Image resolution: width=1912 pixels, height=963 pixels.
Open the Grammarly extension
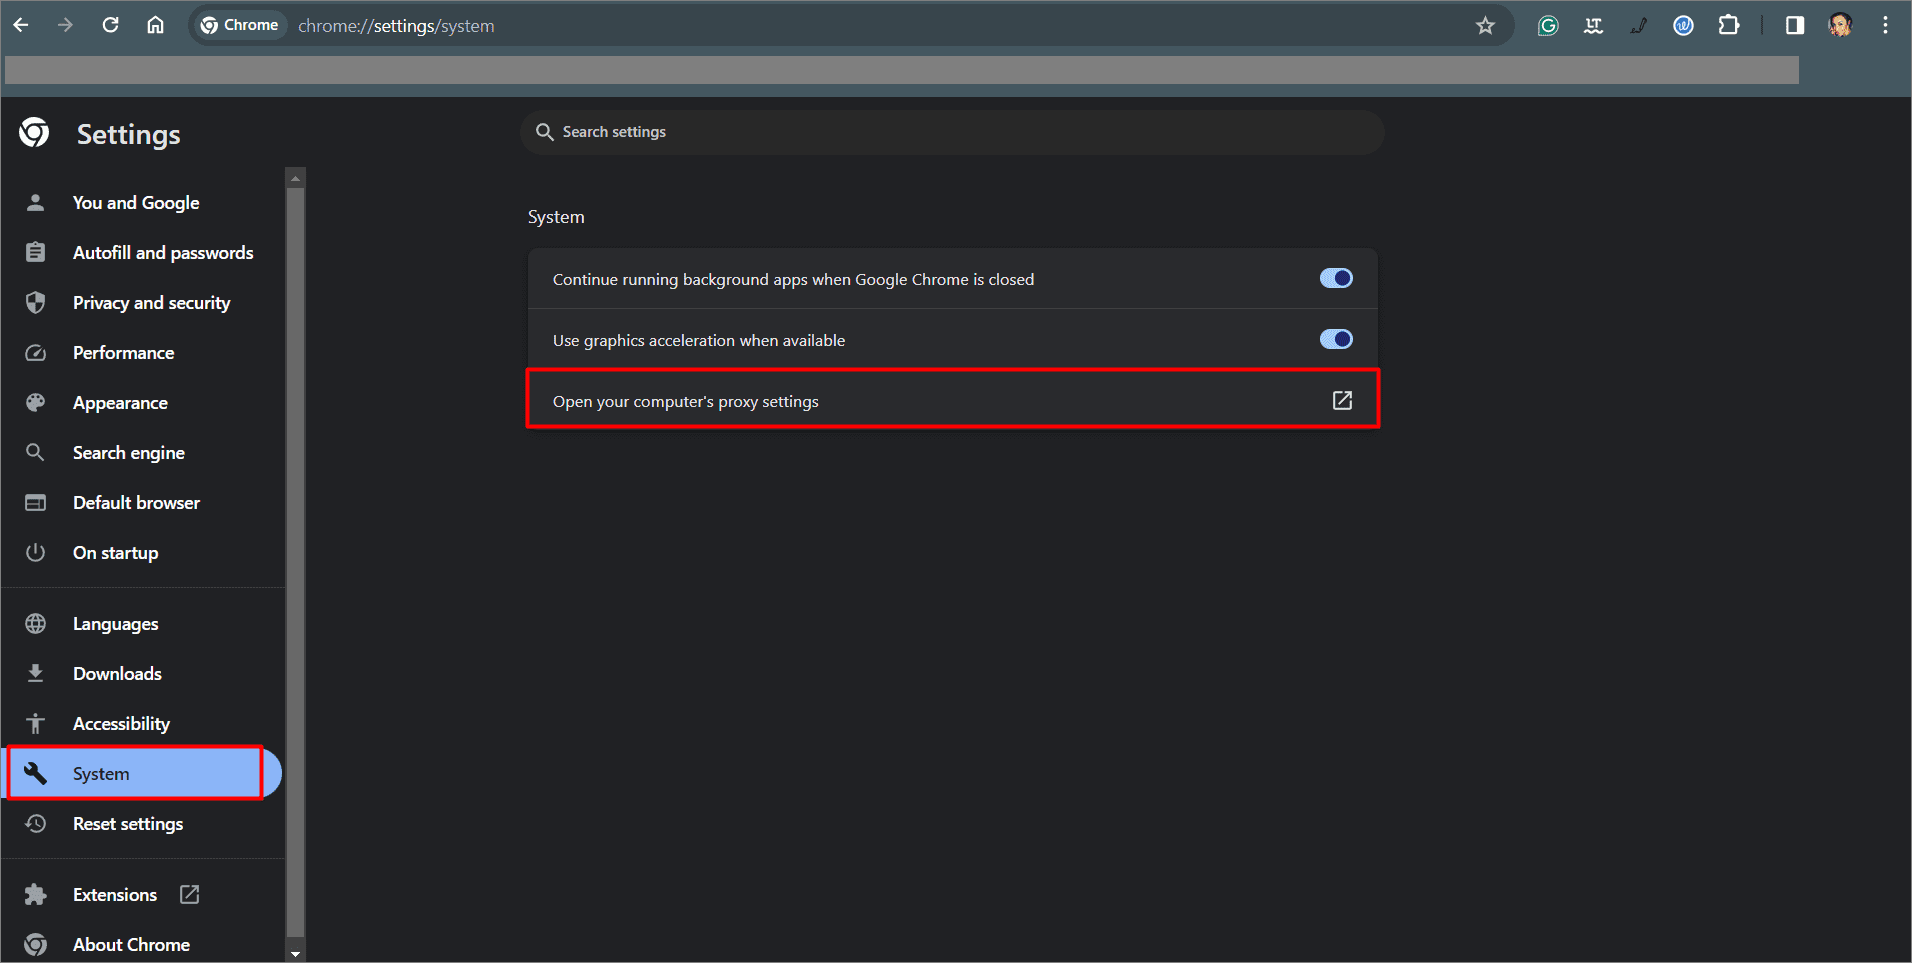click(x=1548, y=25)
